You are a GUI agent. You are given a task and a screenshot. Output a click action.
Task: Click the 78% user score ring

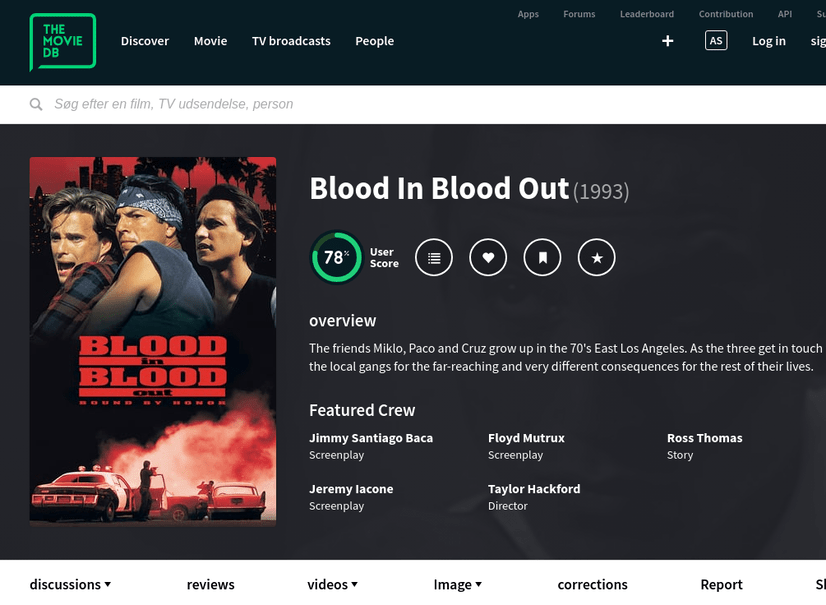point(336,258)
